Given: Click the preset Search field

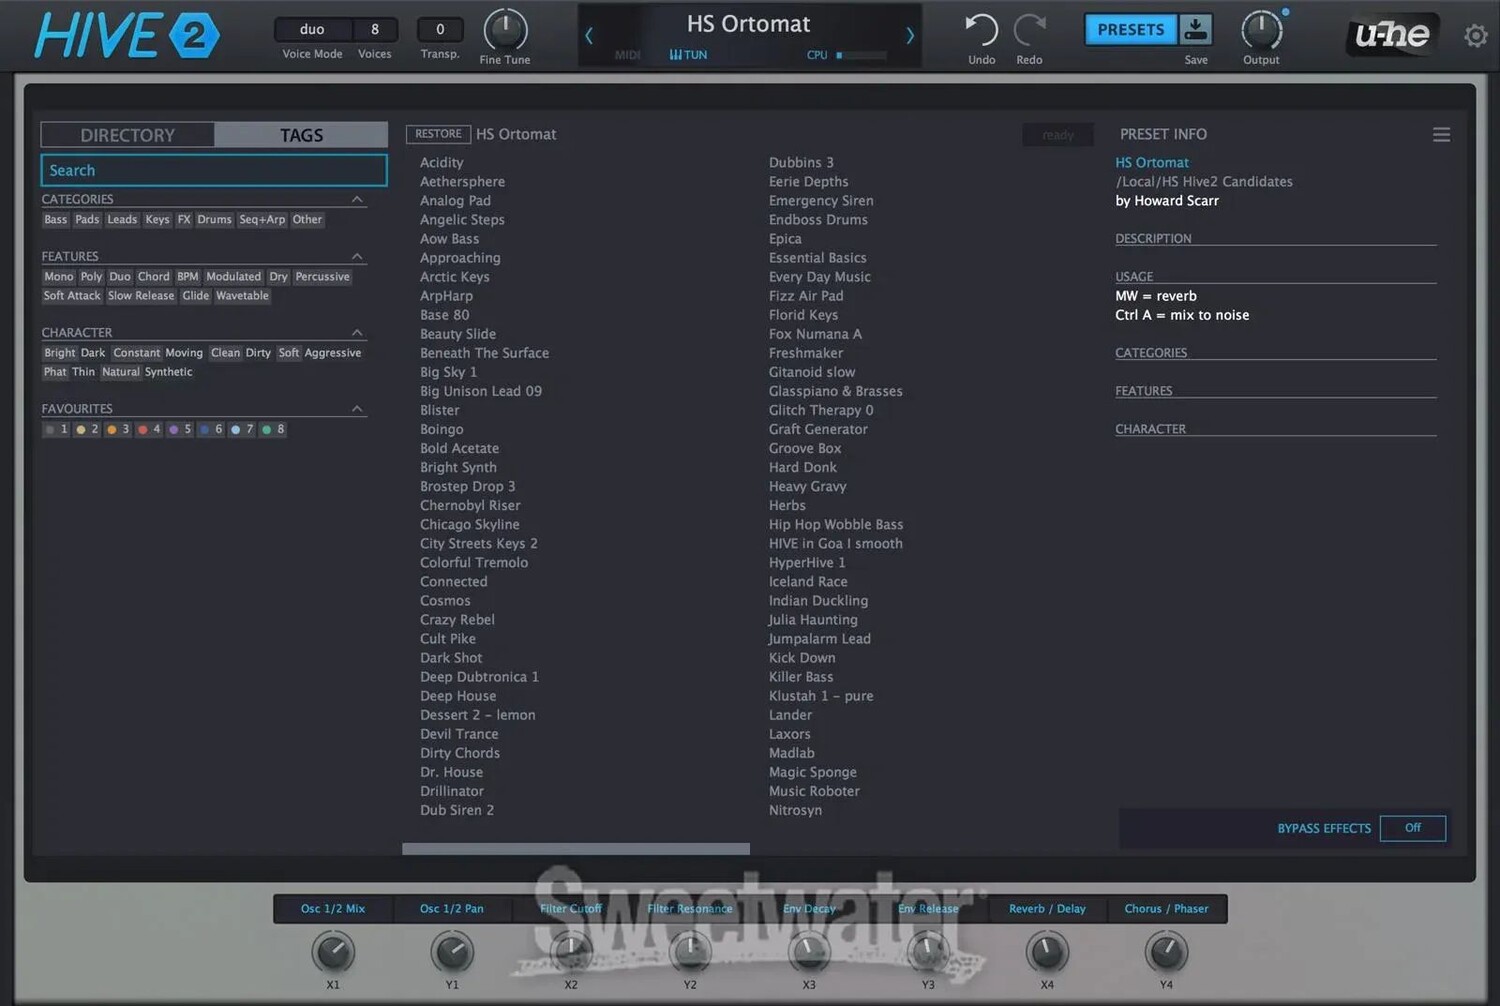Looking at the screenshot, I should (x=214, y=171).
